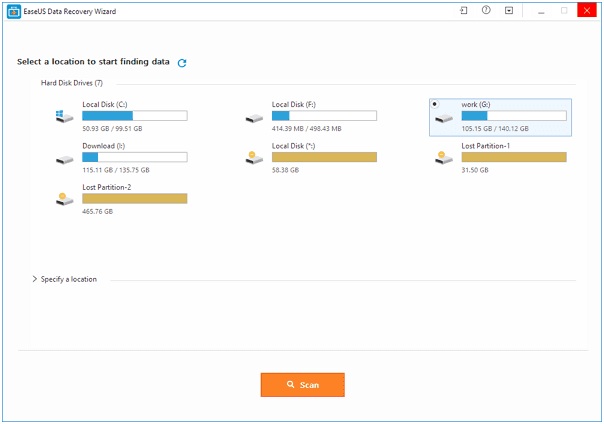Click the Local Disk (C:) usage bar
This screenshot has width=604, height=424.
click(x=134, y=116)
